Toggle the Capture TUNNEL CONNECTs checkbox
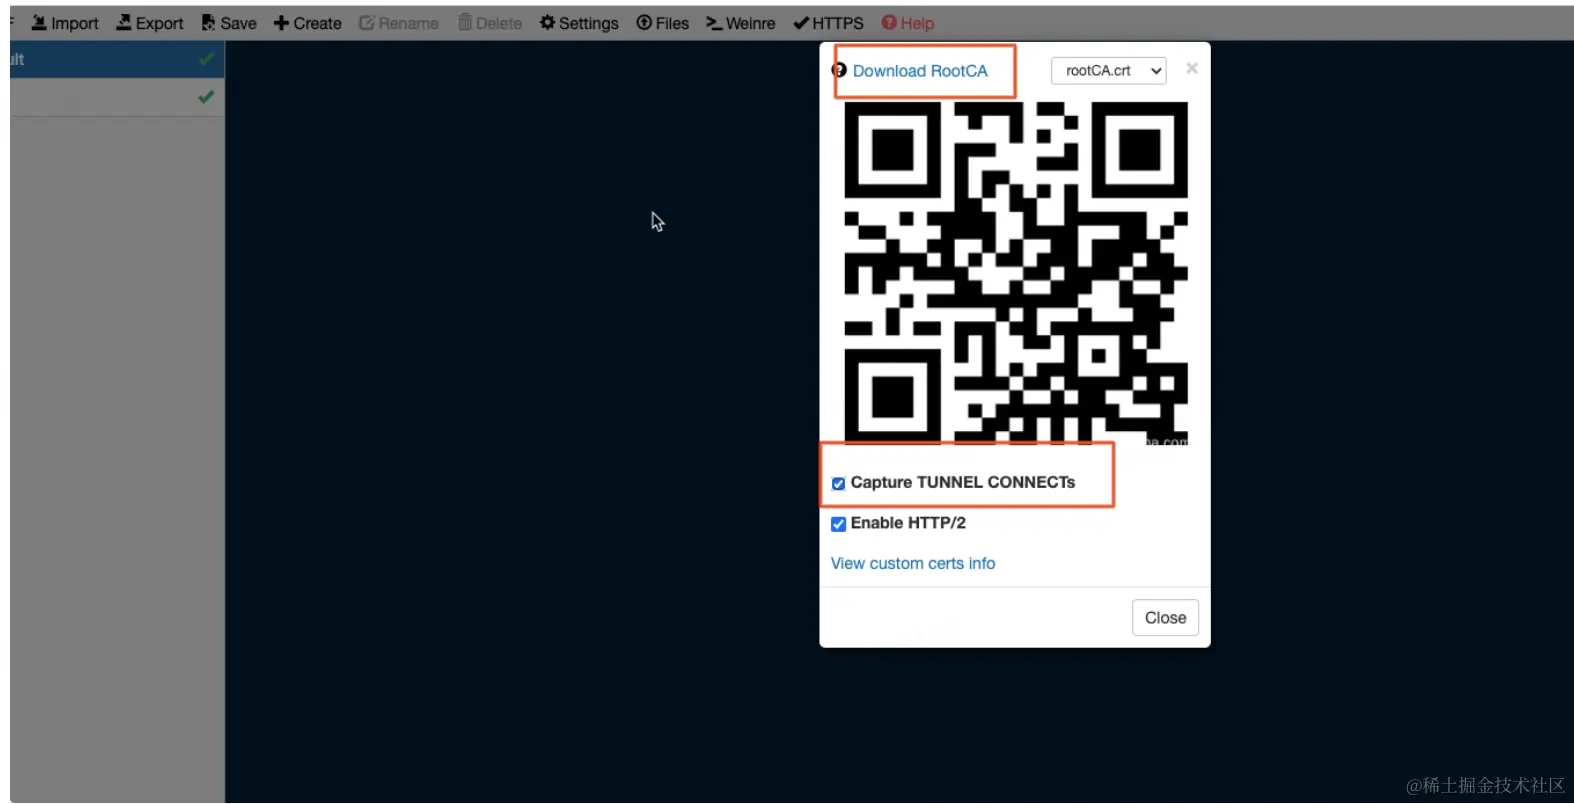 click(x=839, y=484)
